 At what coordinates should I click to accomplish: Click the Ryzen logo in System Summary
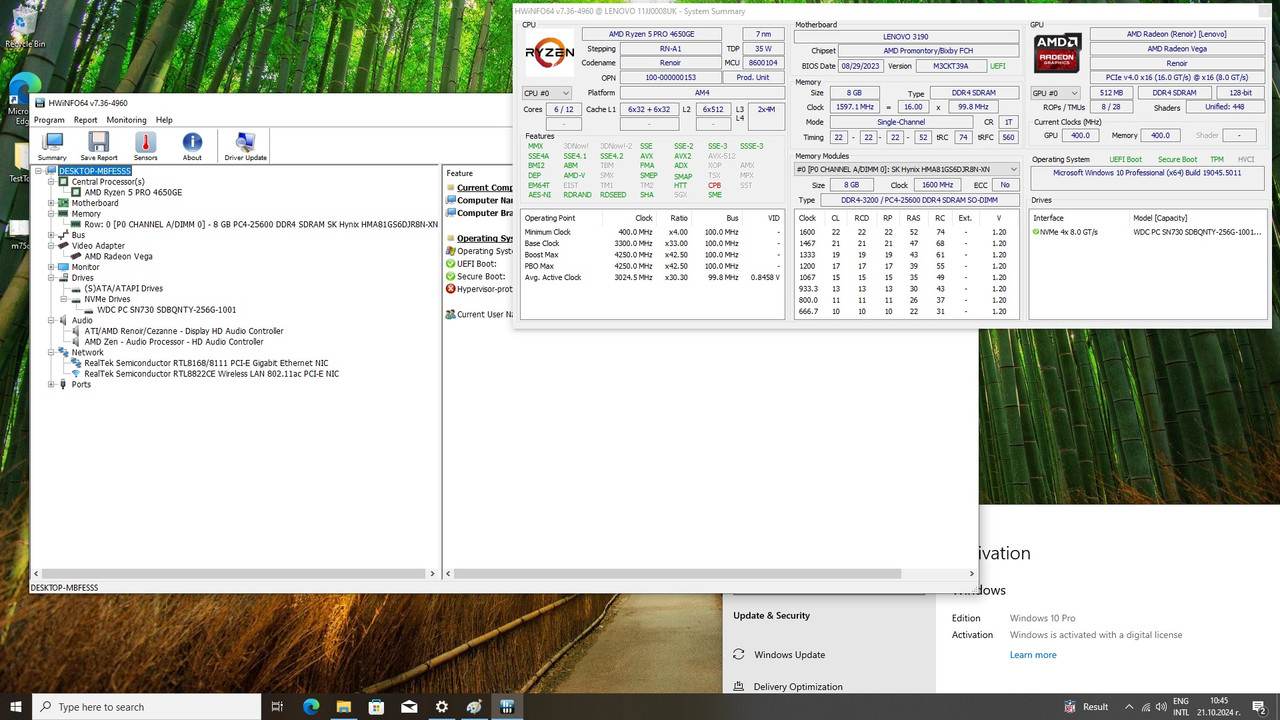[550, 53]
